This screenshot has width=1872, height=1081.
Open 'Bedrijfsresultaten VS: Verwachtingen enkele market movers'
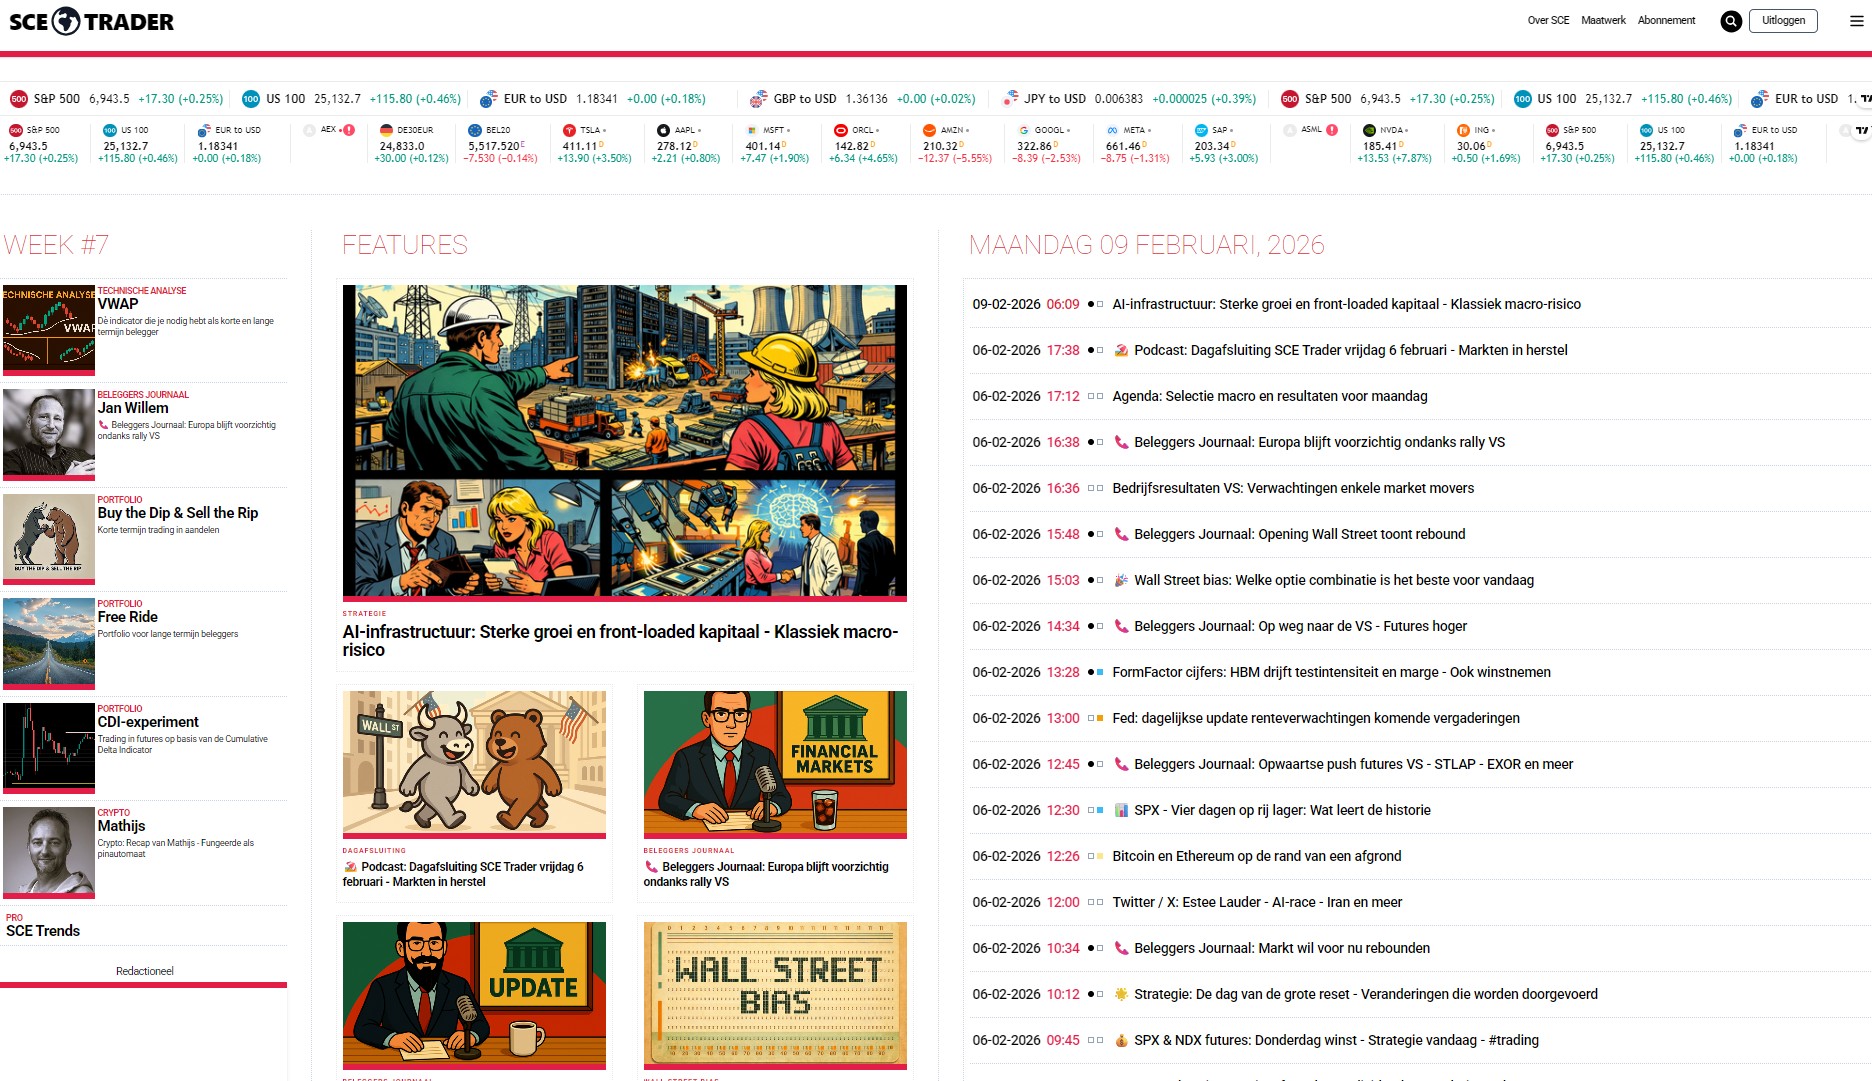point(1293,488)
